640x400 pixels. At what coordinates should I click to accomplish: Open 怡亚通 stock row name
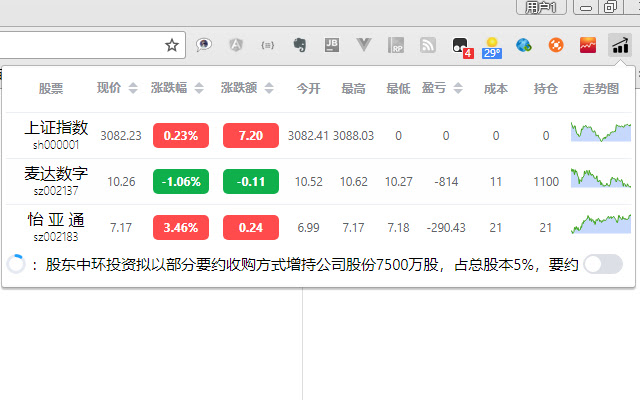pyautogui.click(x=56, y=220)
